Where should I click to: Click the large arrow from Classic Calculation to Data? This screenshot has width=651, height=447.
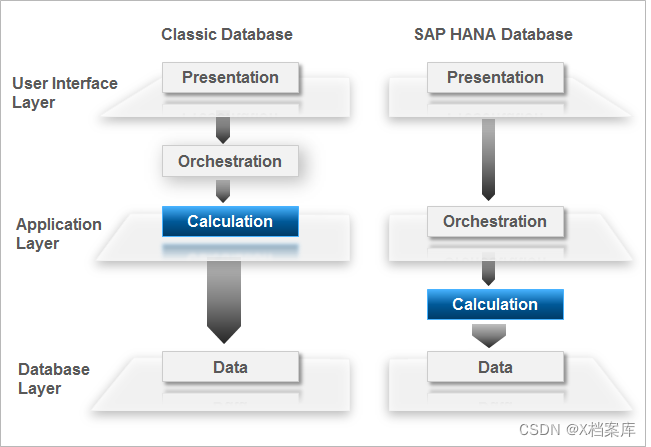pyautogui.click(x=223, y=297)
